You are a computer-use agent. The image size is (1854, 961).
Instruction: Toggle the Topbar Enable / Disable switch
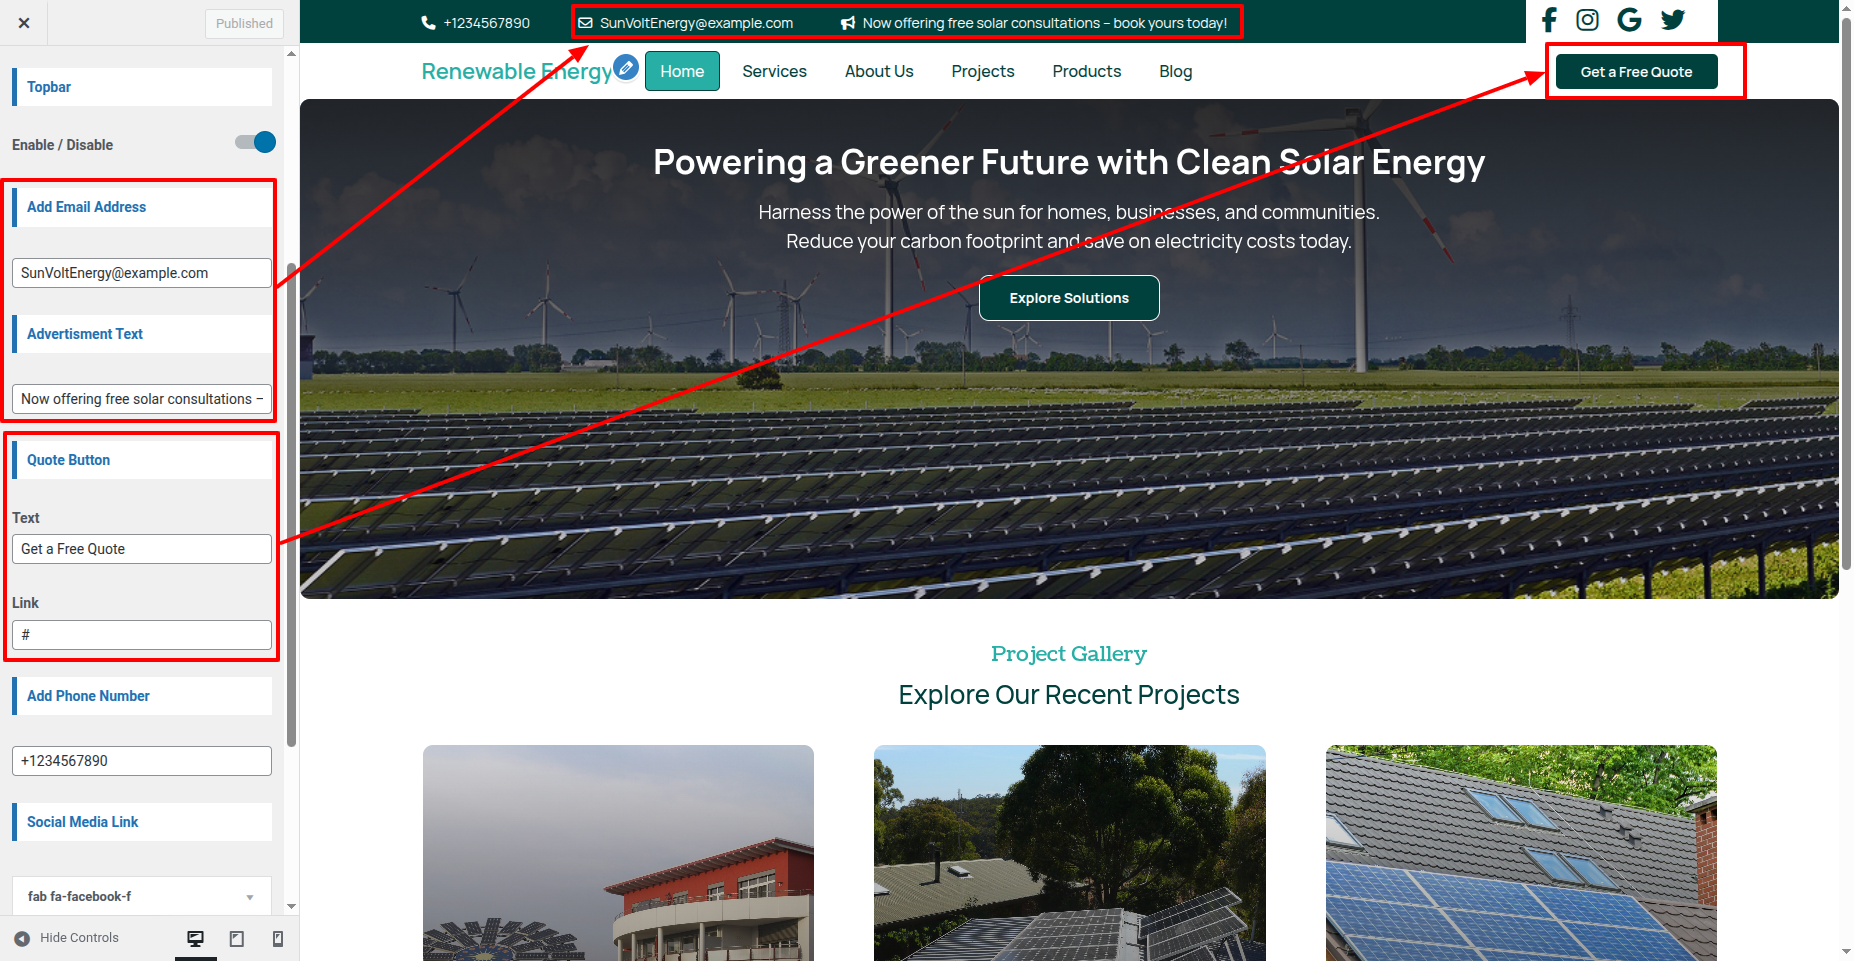pos(255,143)
